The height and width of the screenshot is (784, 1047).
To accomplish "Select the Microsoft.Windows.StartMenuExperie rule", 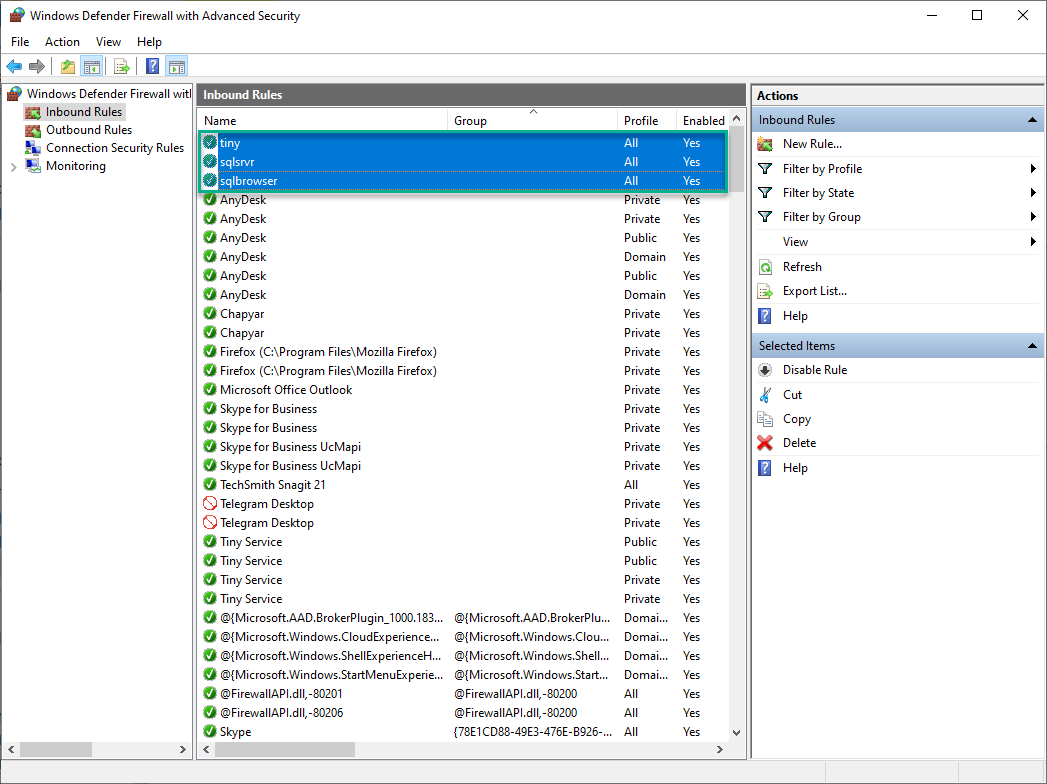I will coord(463,674).
